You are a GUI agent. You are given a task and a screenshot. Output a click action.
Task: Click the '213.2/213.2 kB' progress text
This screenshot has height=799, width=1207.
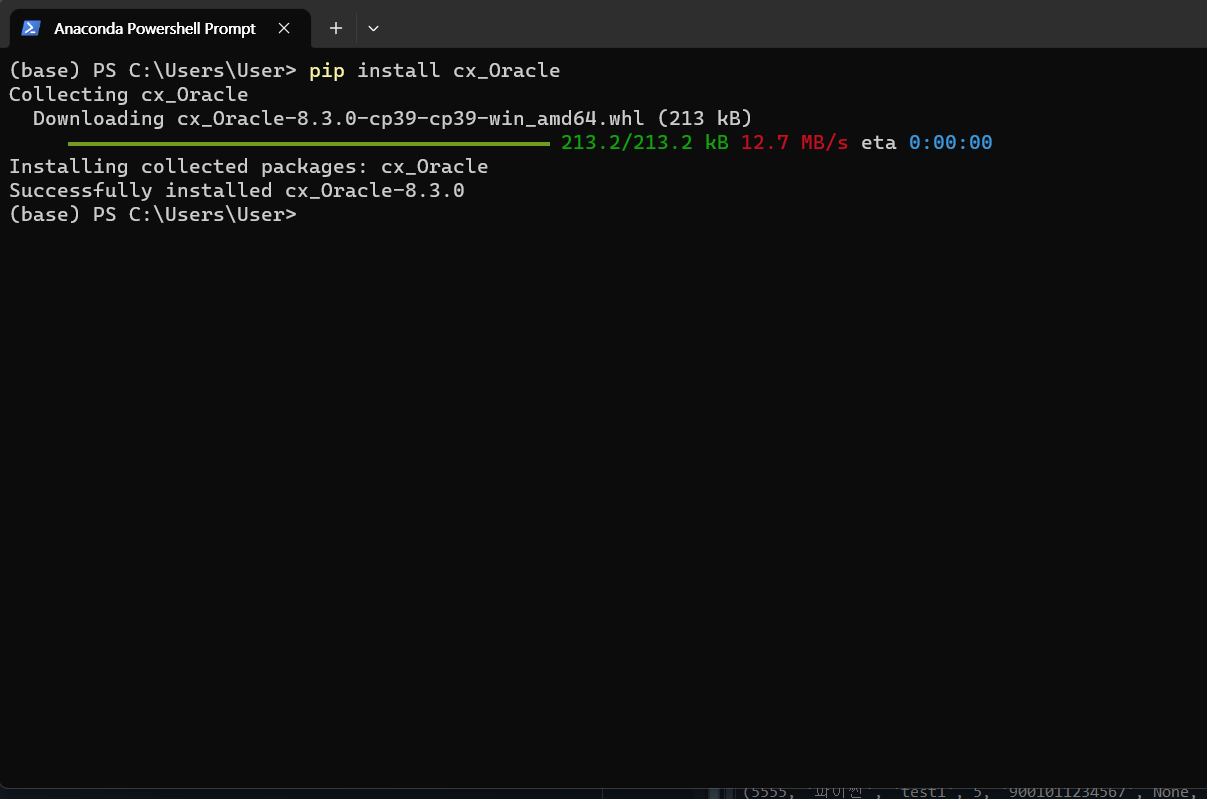(645, 142)
